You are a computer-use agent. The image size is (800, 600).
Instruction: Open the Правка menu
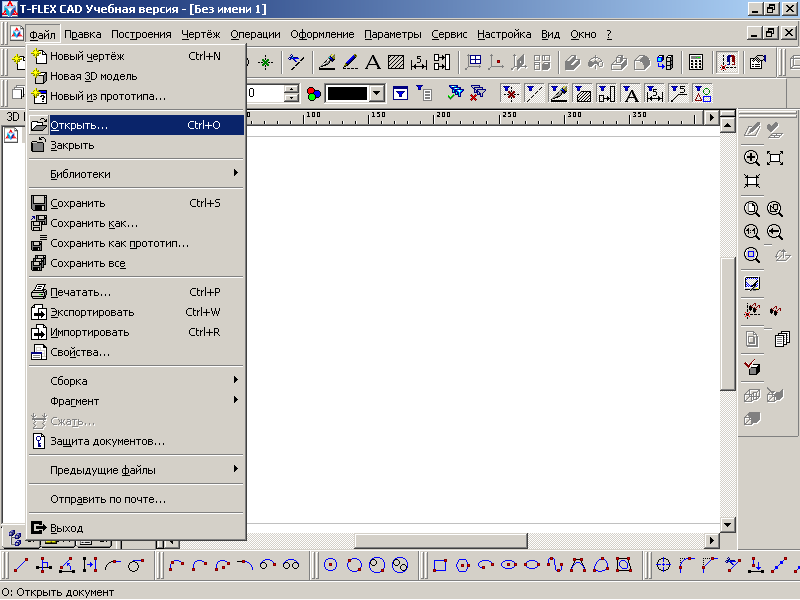coord(83,34)
